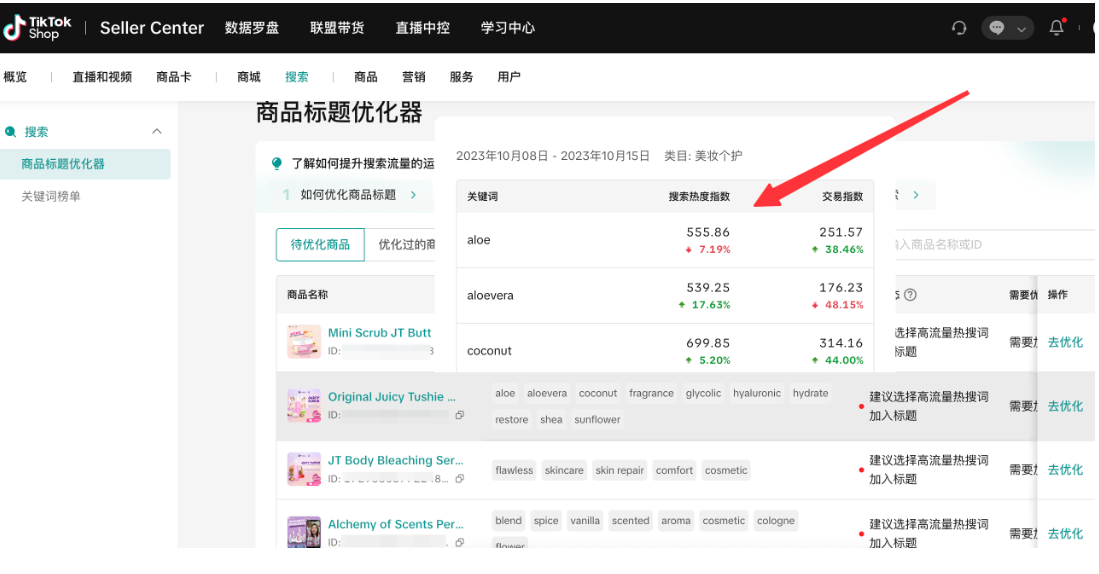Select the 待优化商品 tab
Screen dimensions: 1099x574
click(320, 245)
